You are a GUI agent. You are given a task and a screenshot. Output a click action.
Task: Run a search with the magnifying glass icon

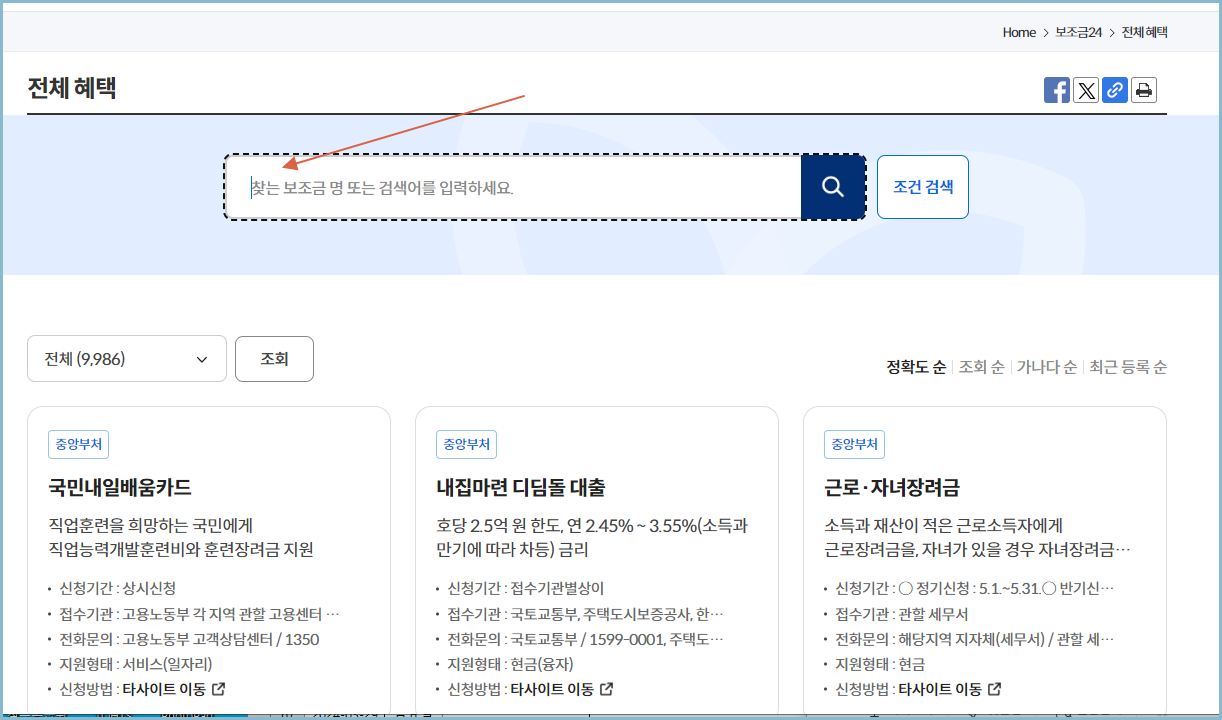[x=833, y=186]
